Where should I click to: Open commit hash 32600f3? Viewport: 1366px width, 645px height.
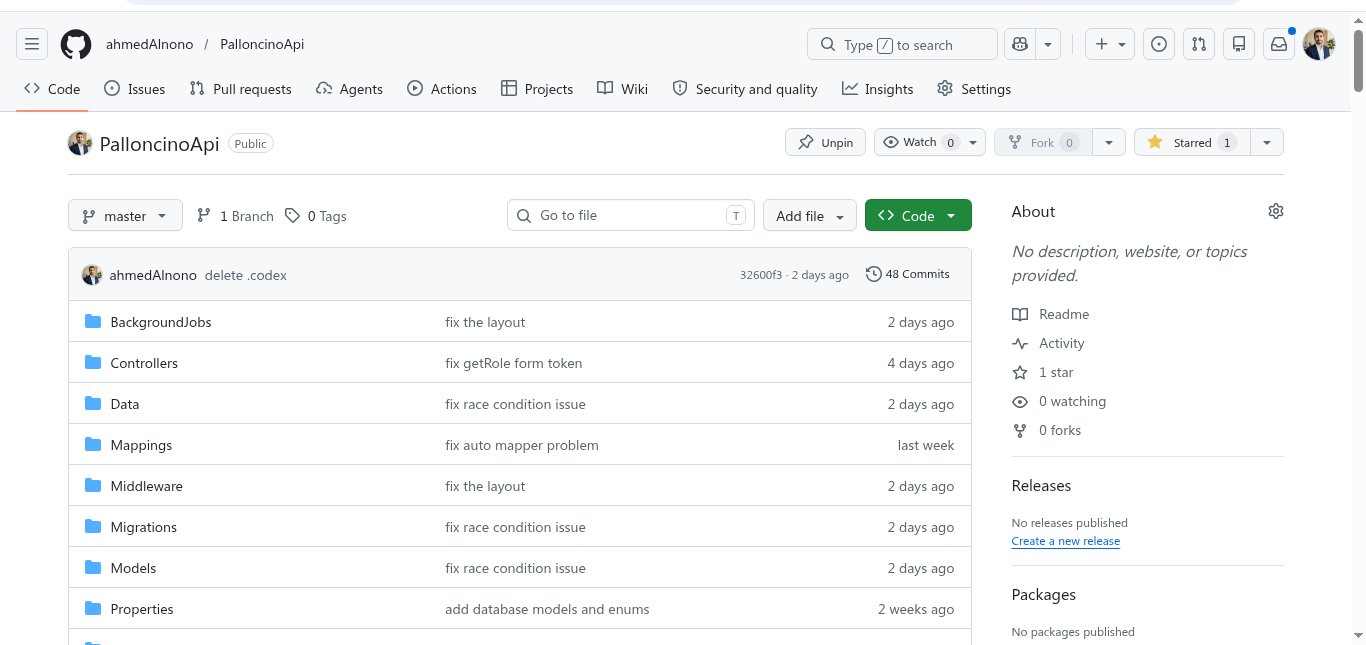761,274
